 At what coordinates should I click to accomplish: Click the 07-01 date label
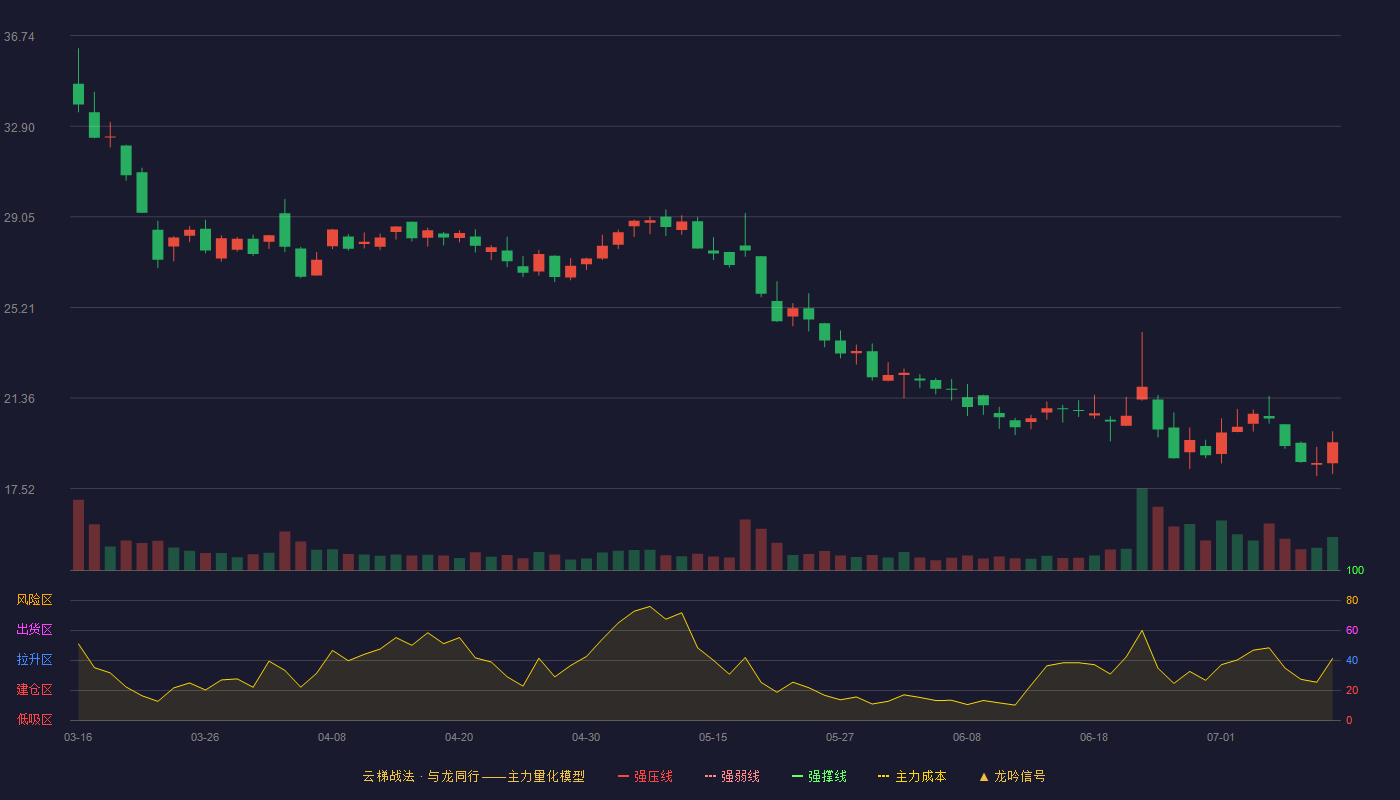click(x=1221, y=737)
